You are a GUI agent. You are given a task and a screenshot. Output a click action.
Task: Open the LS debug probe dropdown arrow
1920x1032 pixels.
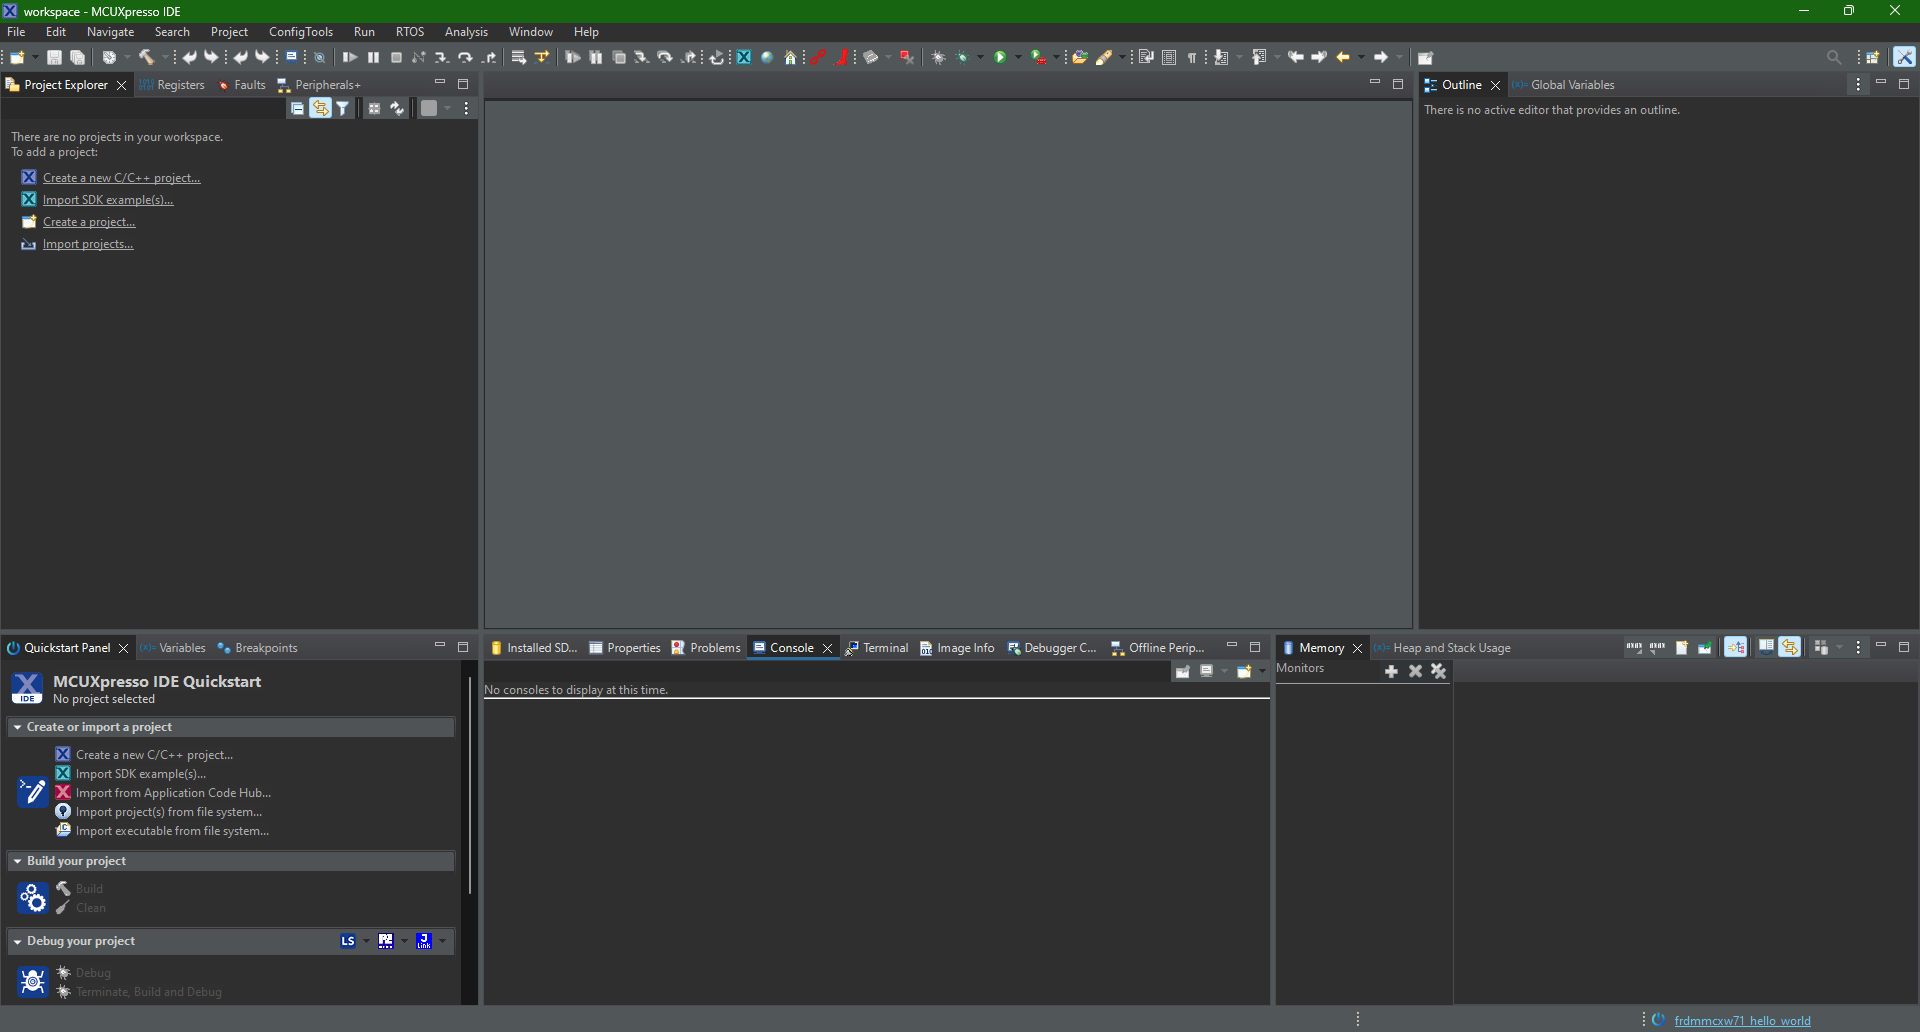coord(366,941)
